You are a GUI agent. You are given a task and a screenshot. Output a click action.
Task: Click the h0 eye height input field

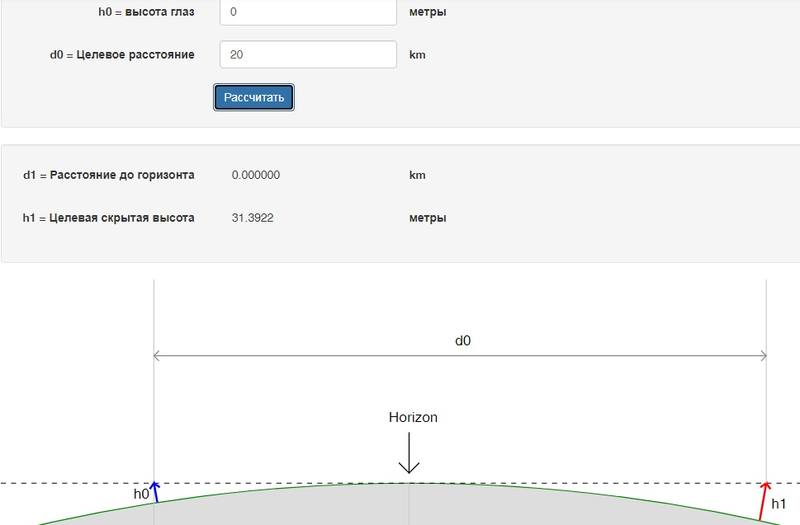(308, 11)
